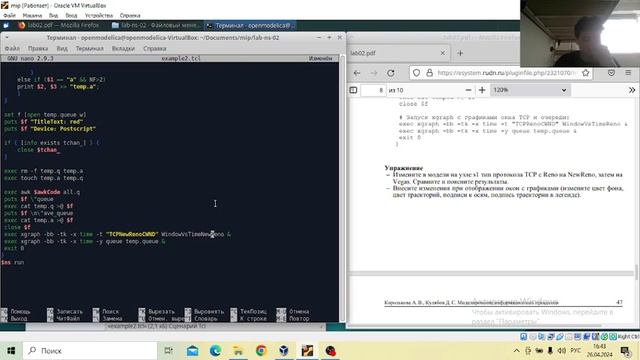
Task: Open the Firefox hamburger application menu
Action: (628, 73)
